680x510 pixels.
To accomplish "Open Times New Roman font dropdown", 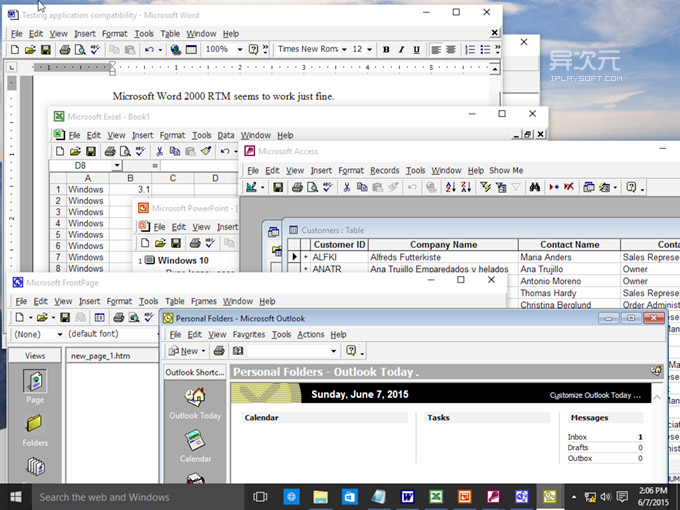I will point(344,49).
